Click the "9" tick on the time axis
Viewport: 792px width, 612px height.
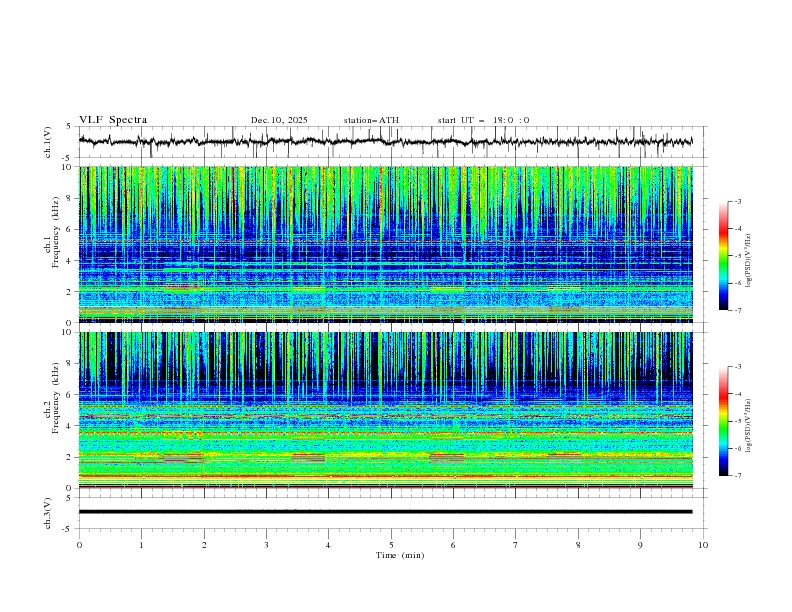[640, 545]
